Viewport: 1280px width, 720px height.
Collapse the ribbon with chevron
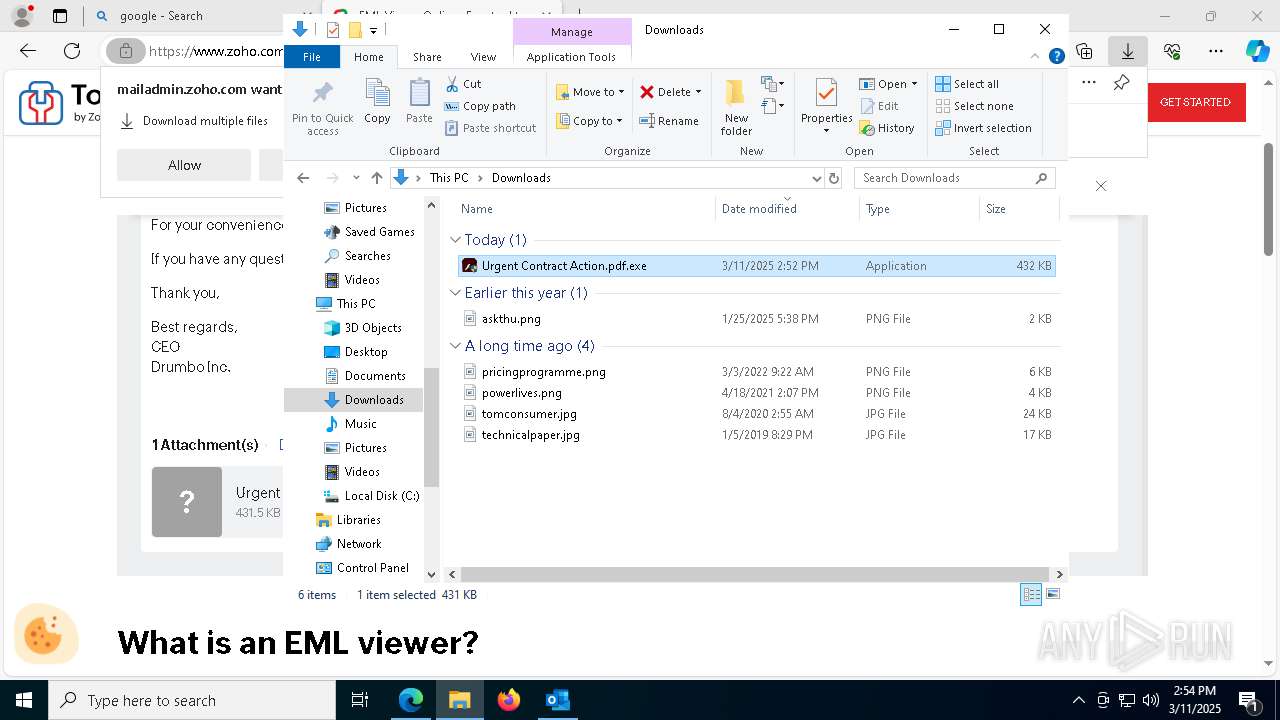[1035, 57]
